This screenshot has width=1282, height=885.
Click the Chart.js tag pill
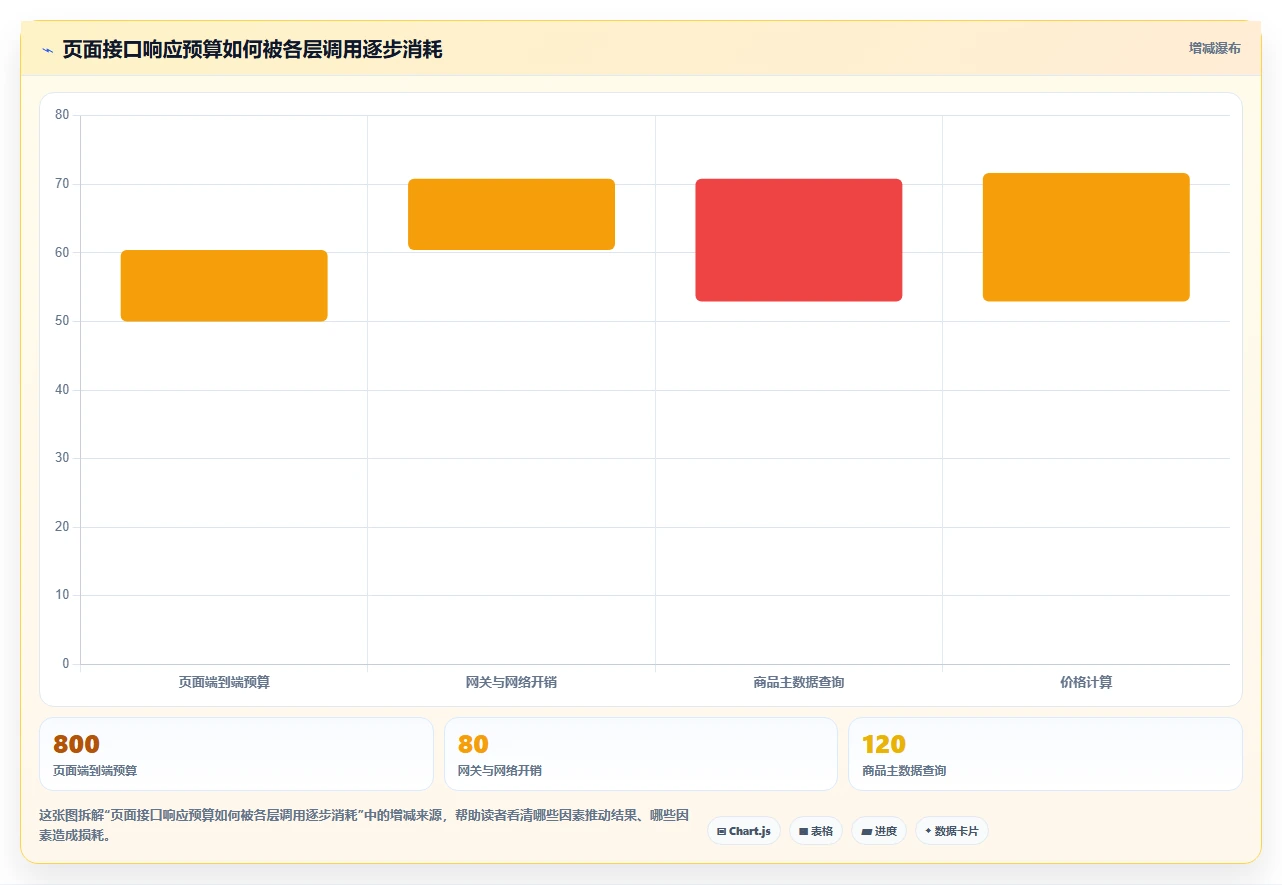coord(744,831)
